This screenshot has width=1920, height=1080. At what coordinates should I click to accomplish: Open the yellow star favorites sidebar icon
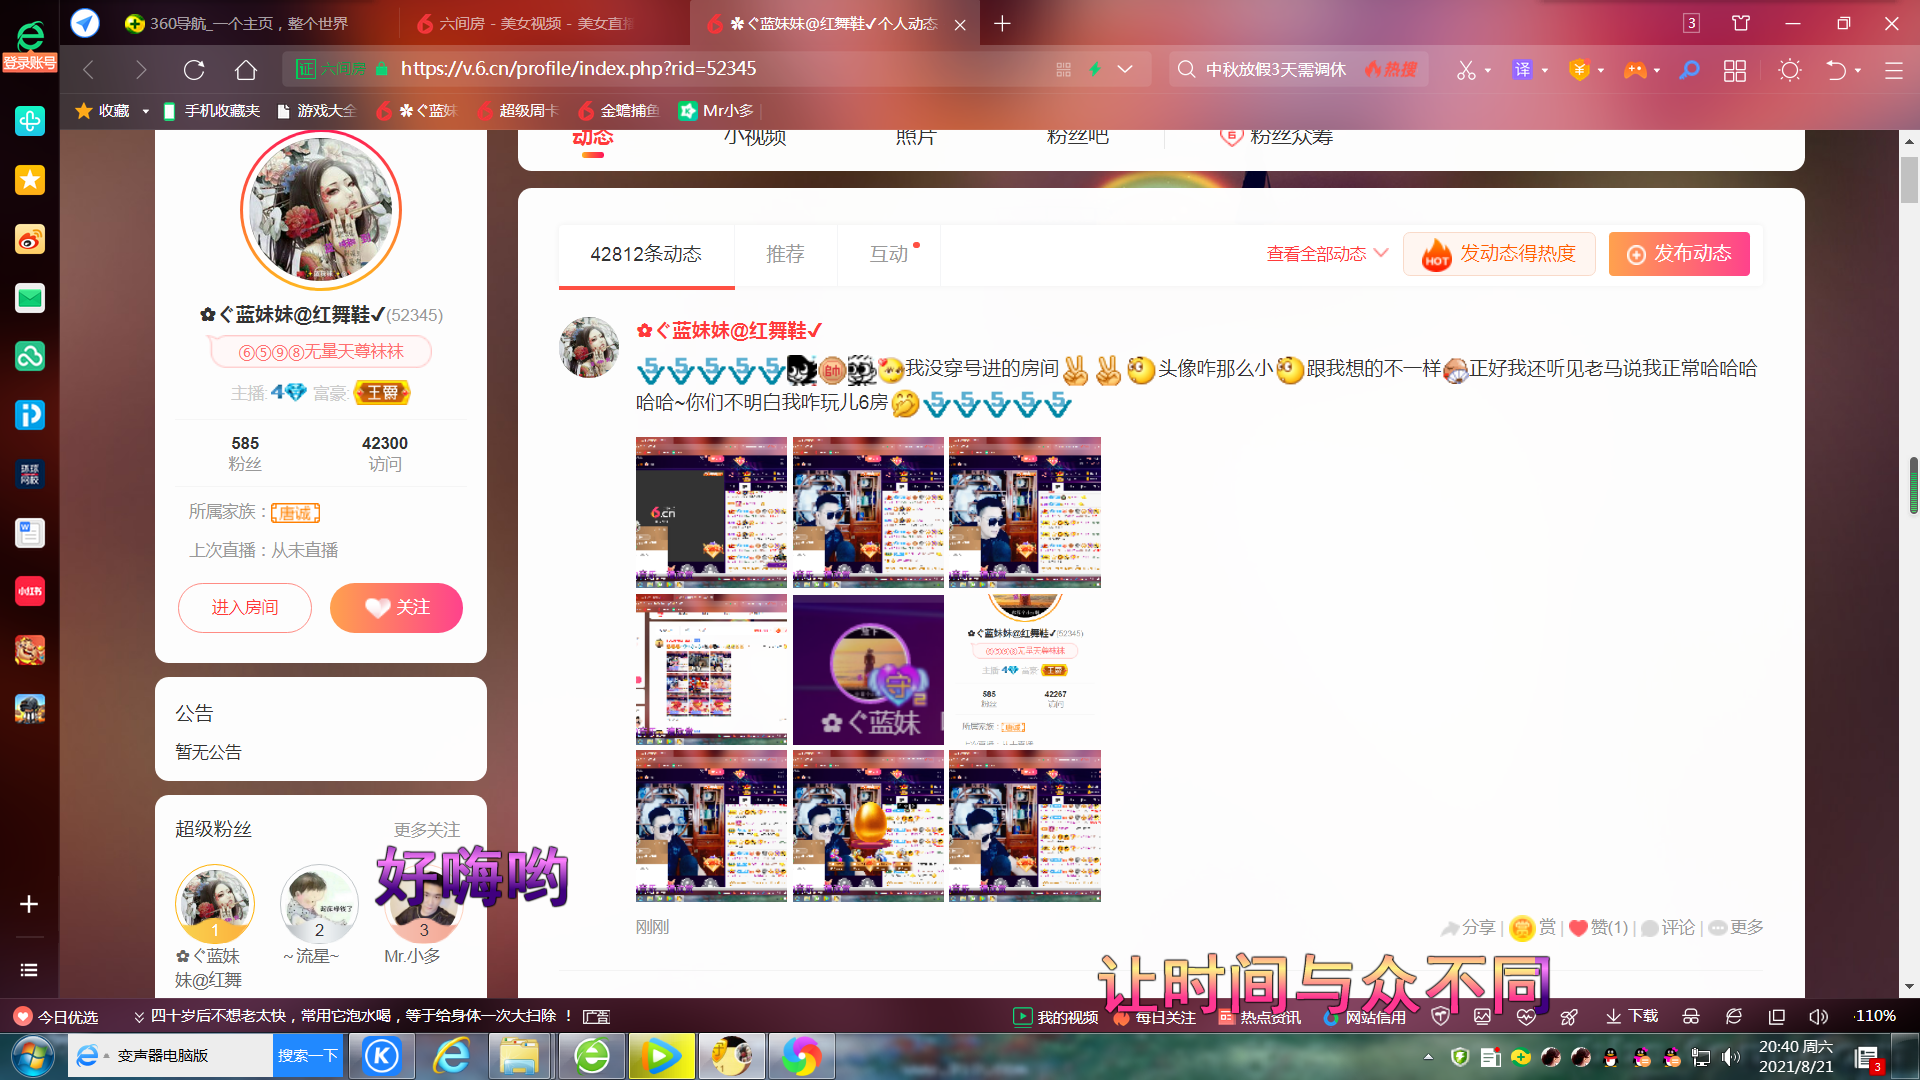coord(30,180)
